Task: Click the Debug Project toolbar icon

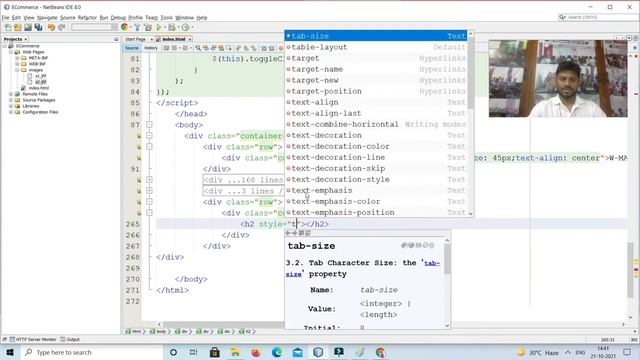Action: [x=172, y=27]
